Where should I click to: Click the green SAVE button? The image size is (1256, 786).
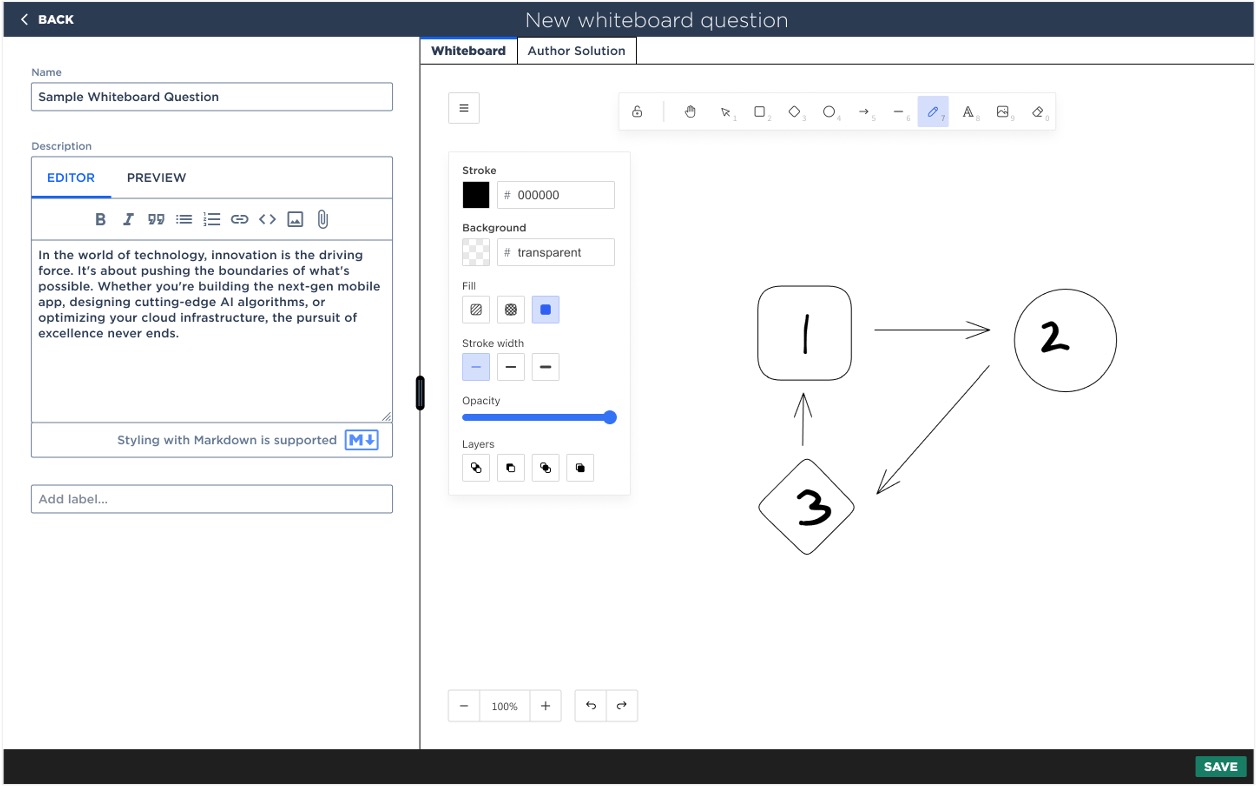tap(1220, 767)
